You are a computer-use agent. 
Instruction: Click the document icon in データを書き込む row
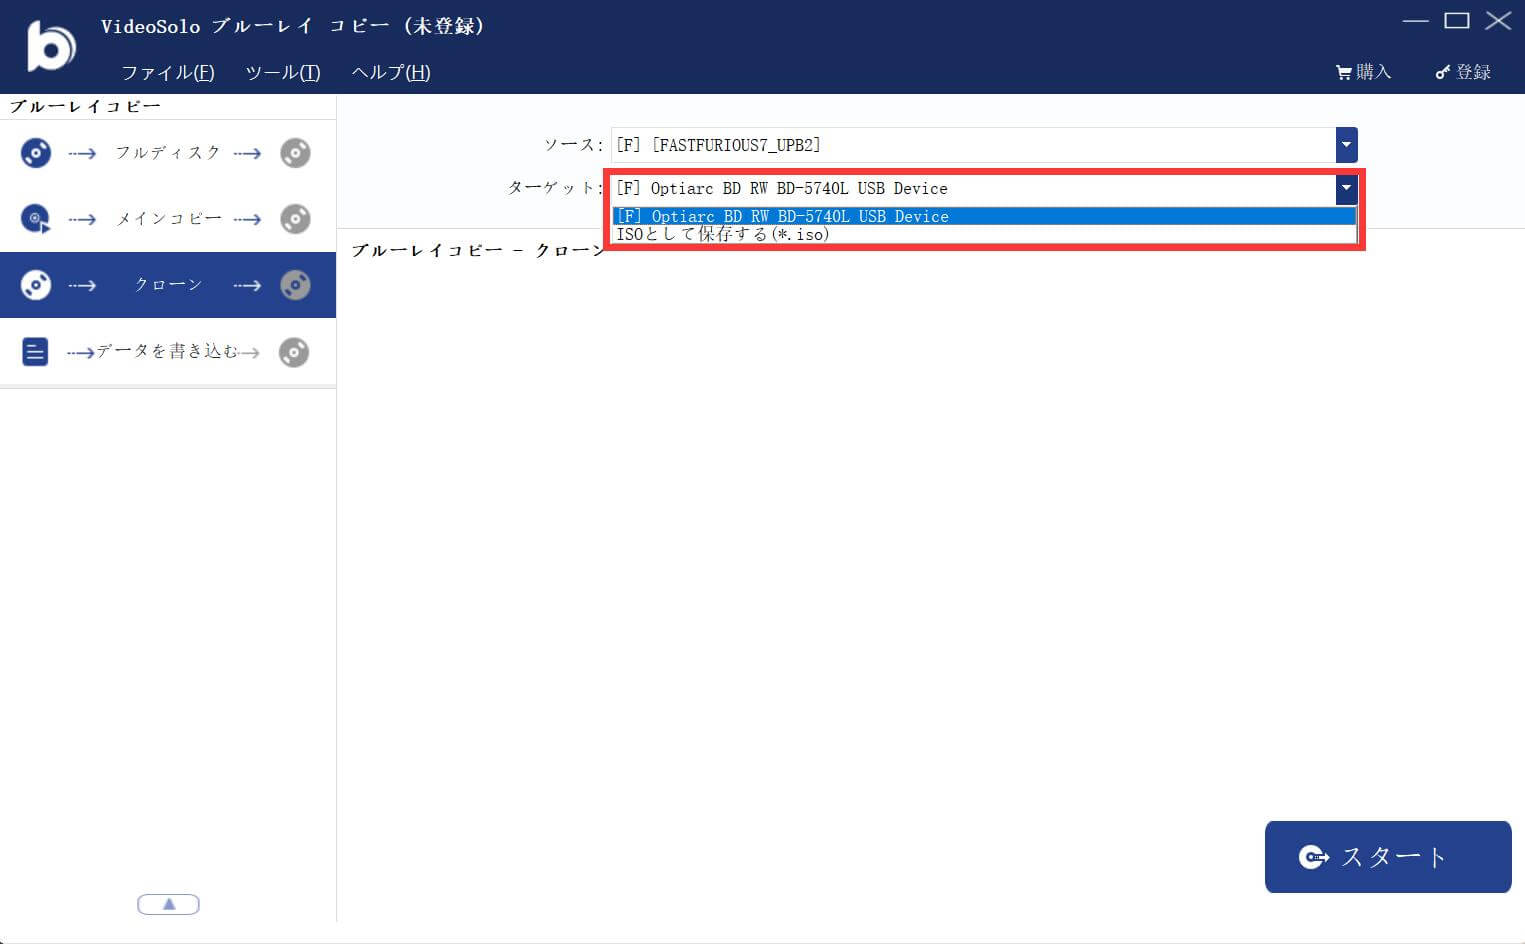point(35,352)
